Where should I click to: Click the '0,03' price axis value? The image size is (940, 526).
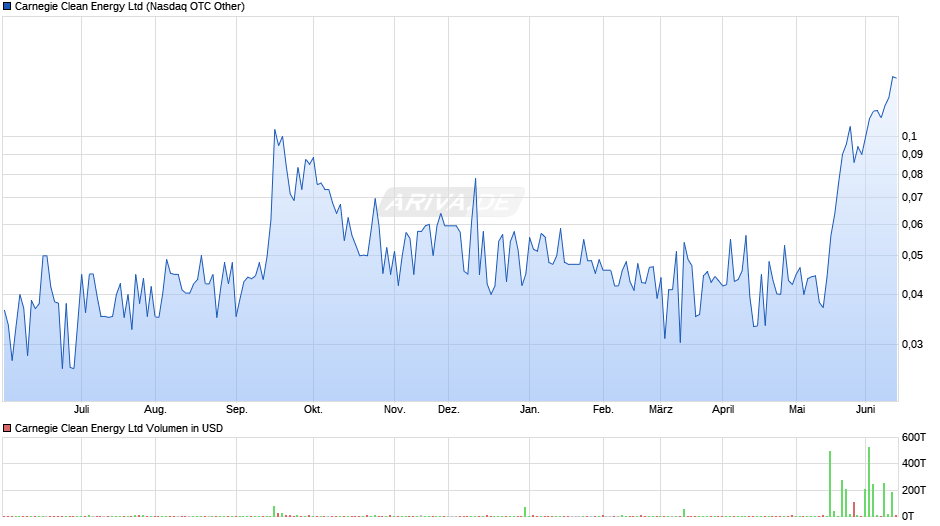(x=912, y=344)
